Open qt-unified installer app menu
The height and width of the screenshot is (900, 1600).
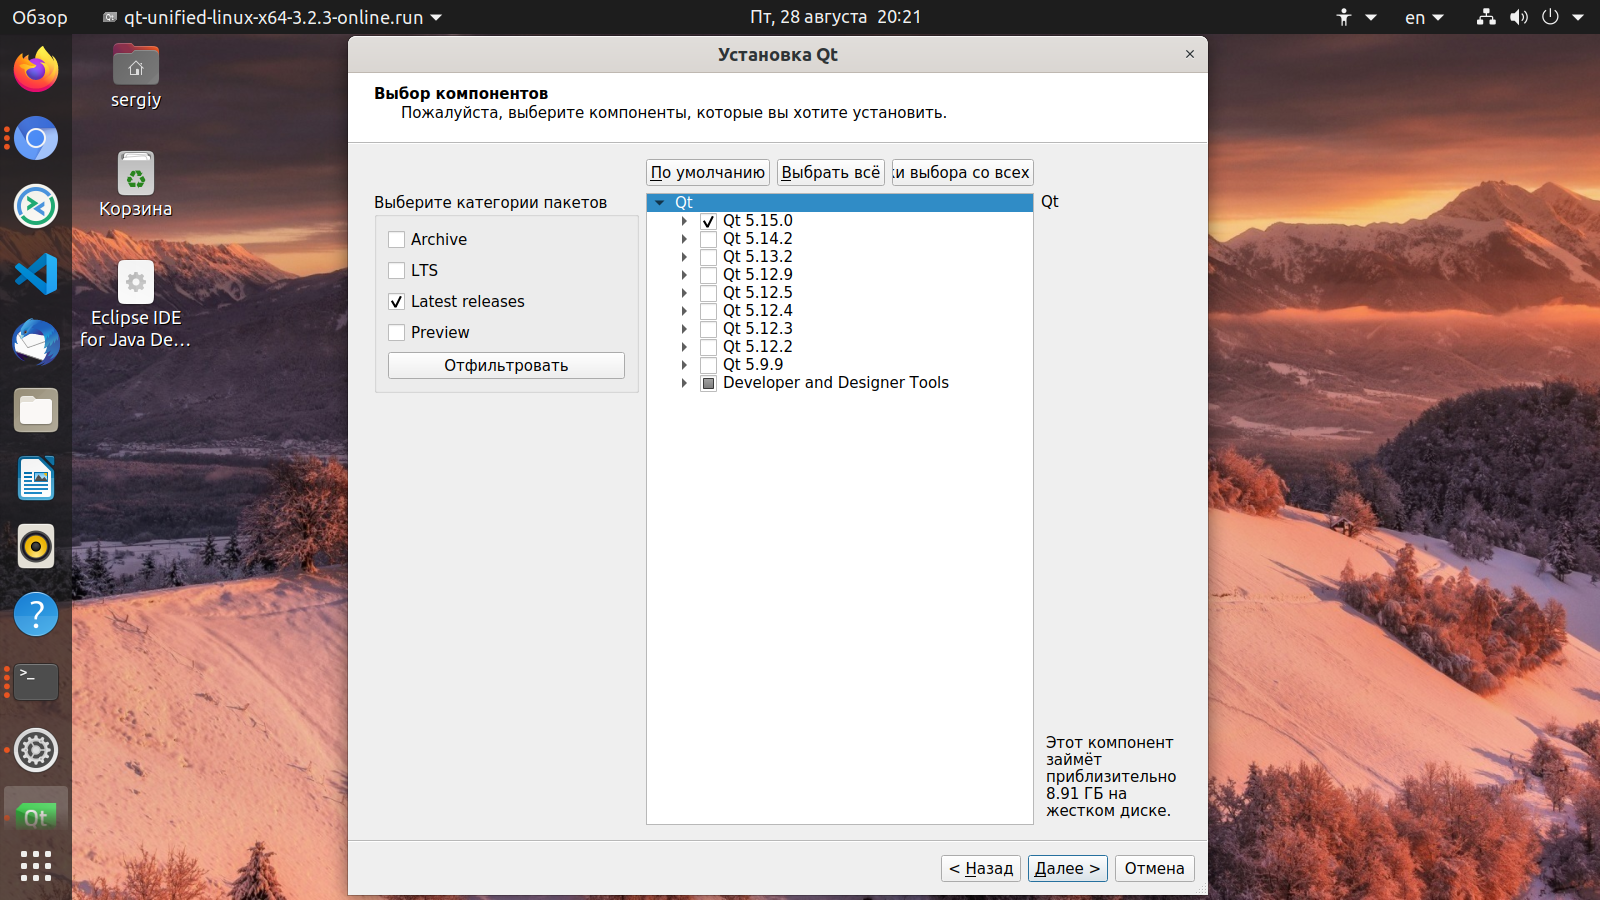272,17
